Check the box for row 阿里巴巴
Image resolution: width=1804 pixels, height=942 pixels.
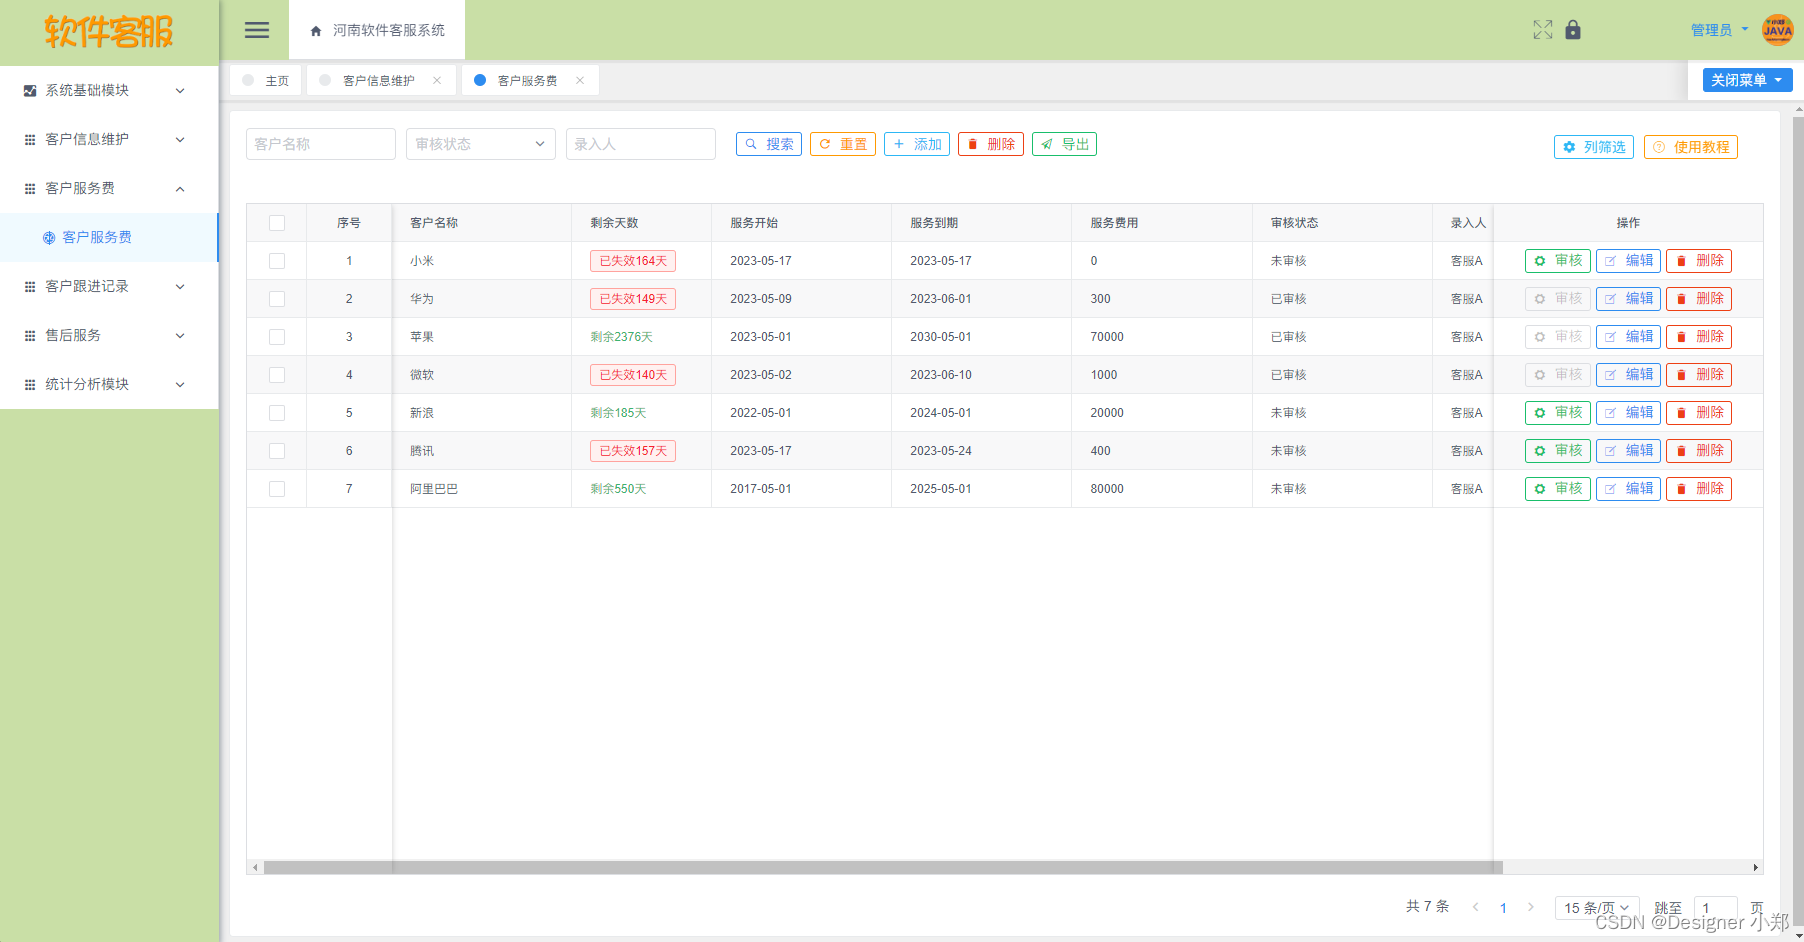(x=277, y=489)
